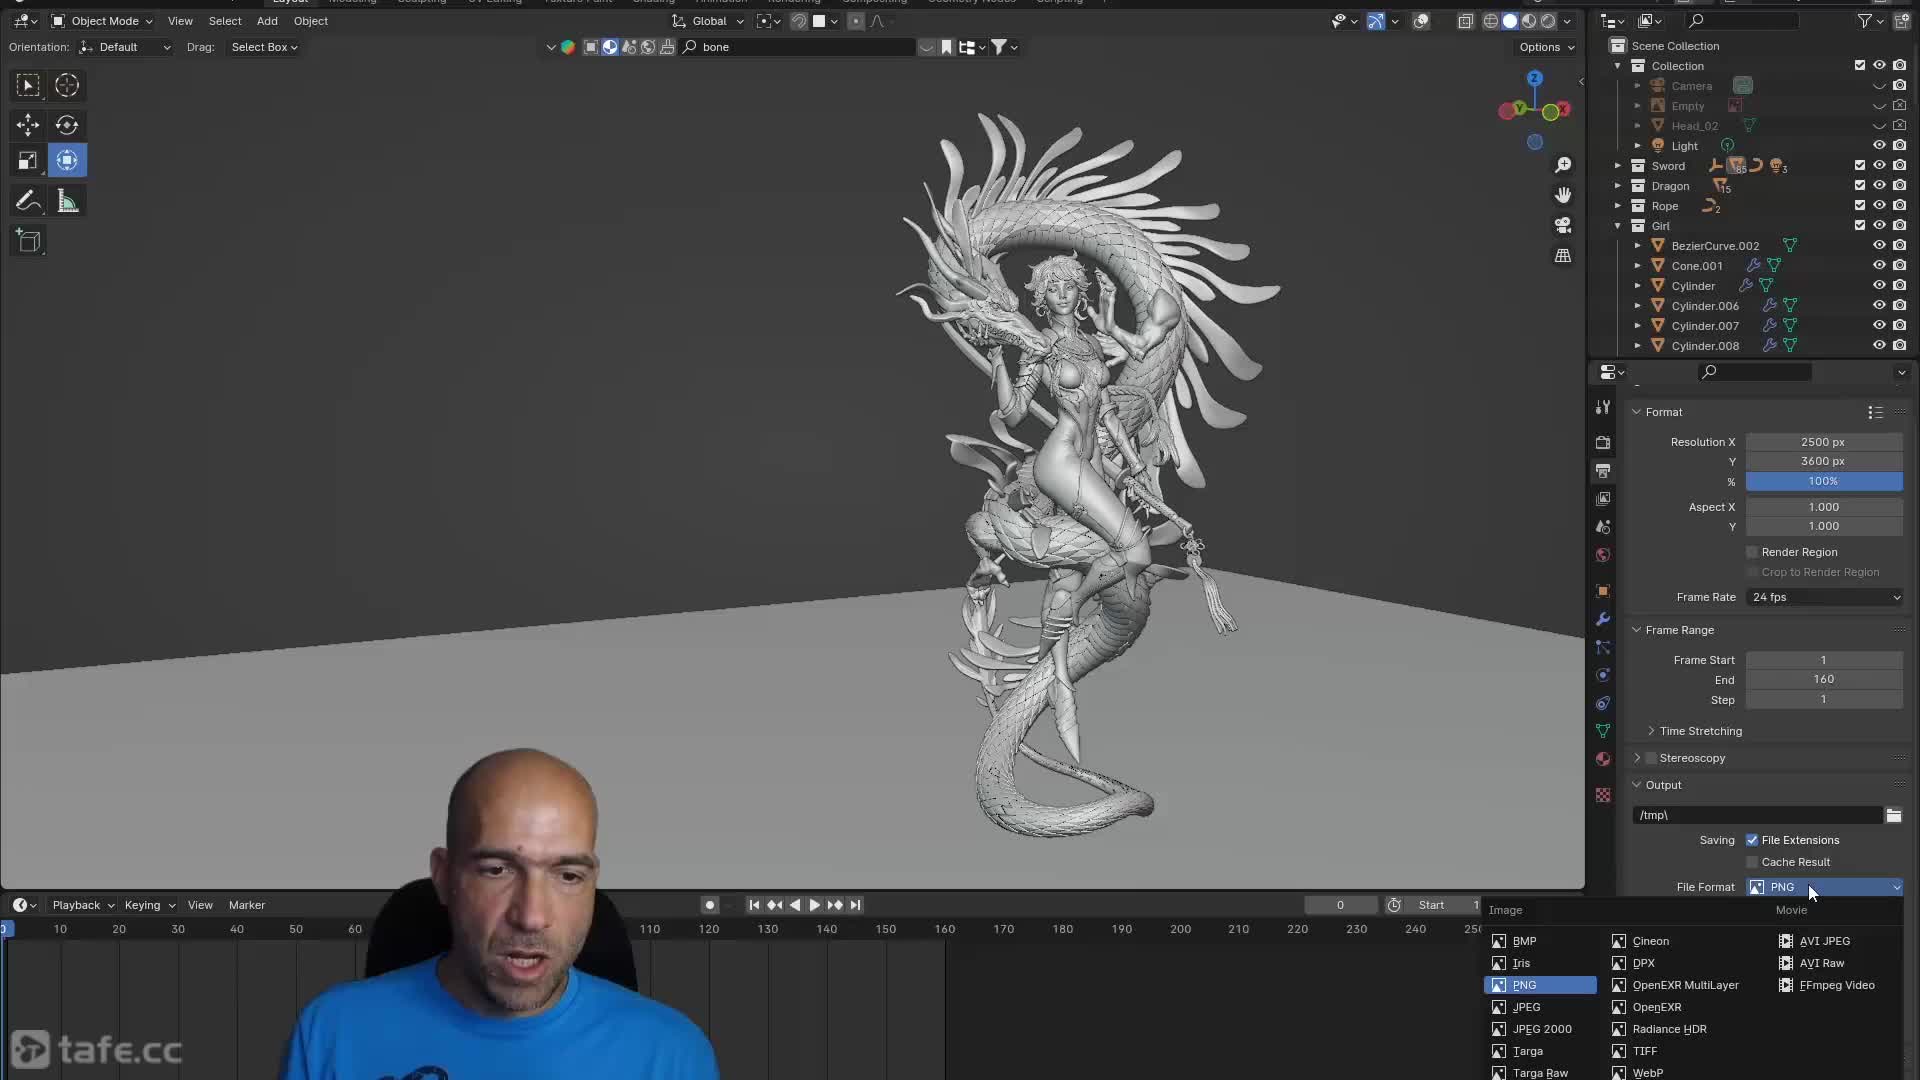The image size is (1920, 1080).
Task: Open Format presets list icon
Action: (1875, 412)
